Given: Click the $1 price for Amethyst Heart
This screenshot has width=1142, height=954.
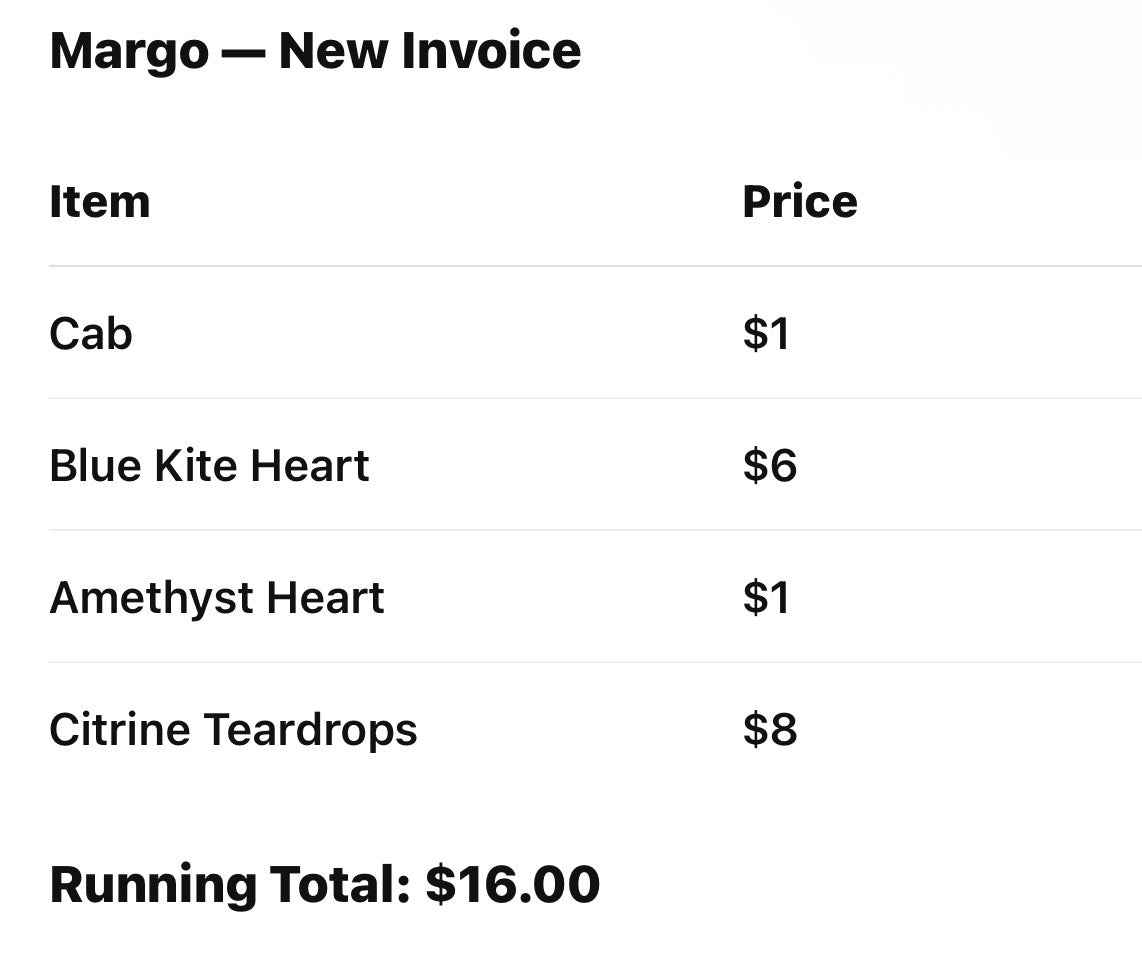Looking at the screenshot, I should 766,597.
